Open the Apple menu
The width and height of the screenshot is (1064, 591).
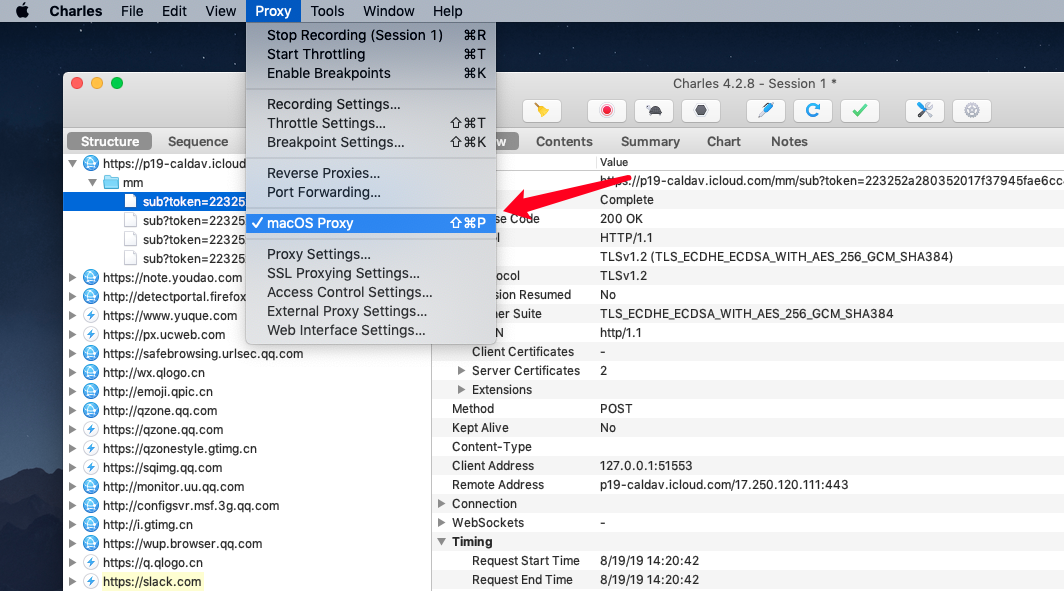[x=22, y=11]
